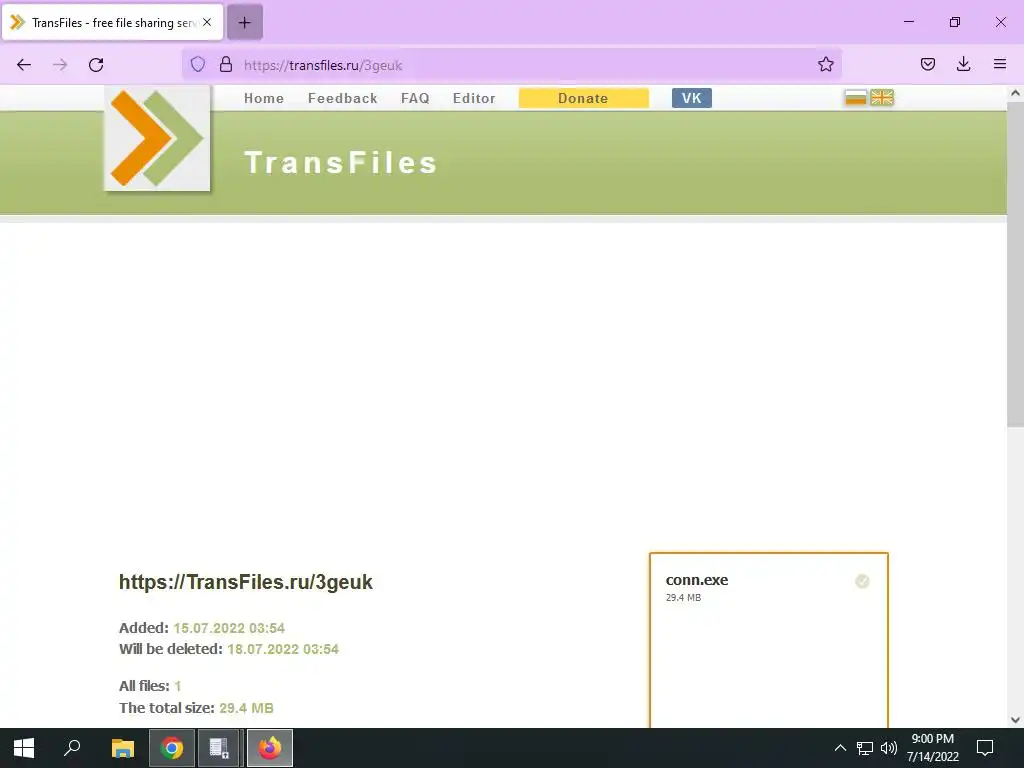Click the 29.4 MB size under conn.exe
This screenshot has width=1024, height=768.
683,598
